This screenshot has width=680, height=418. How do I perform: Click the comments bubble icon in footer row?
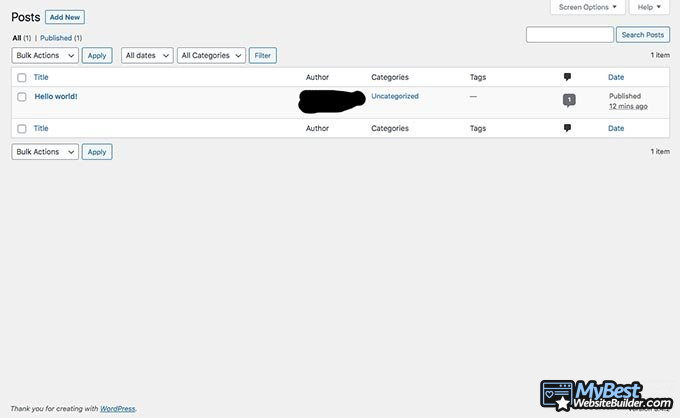pos(568,128)
